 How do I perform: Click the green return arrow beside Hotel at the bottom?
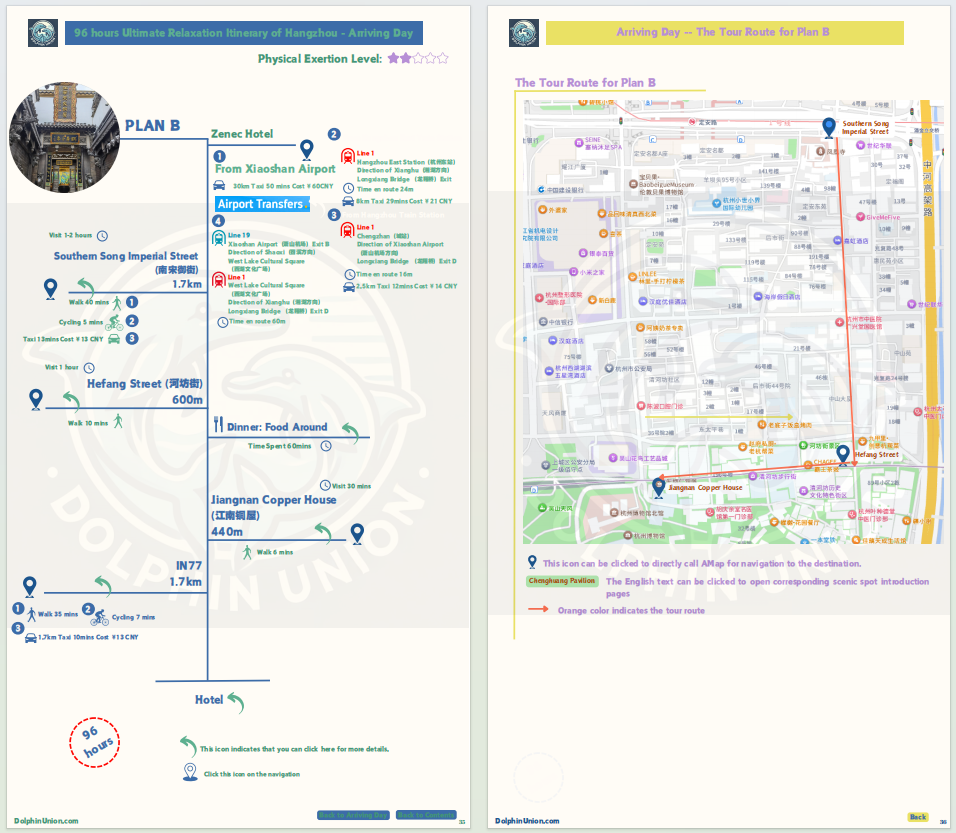[235, 701]
